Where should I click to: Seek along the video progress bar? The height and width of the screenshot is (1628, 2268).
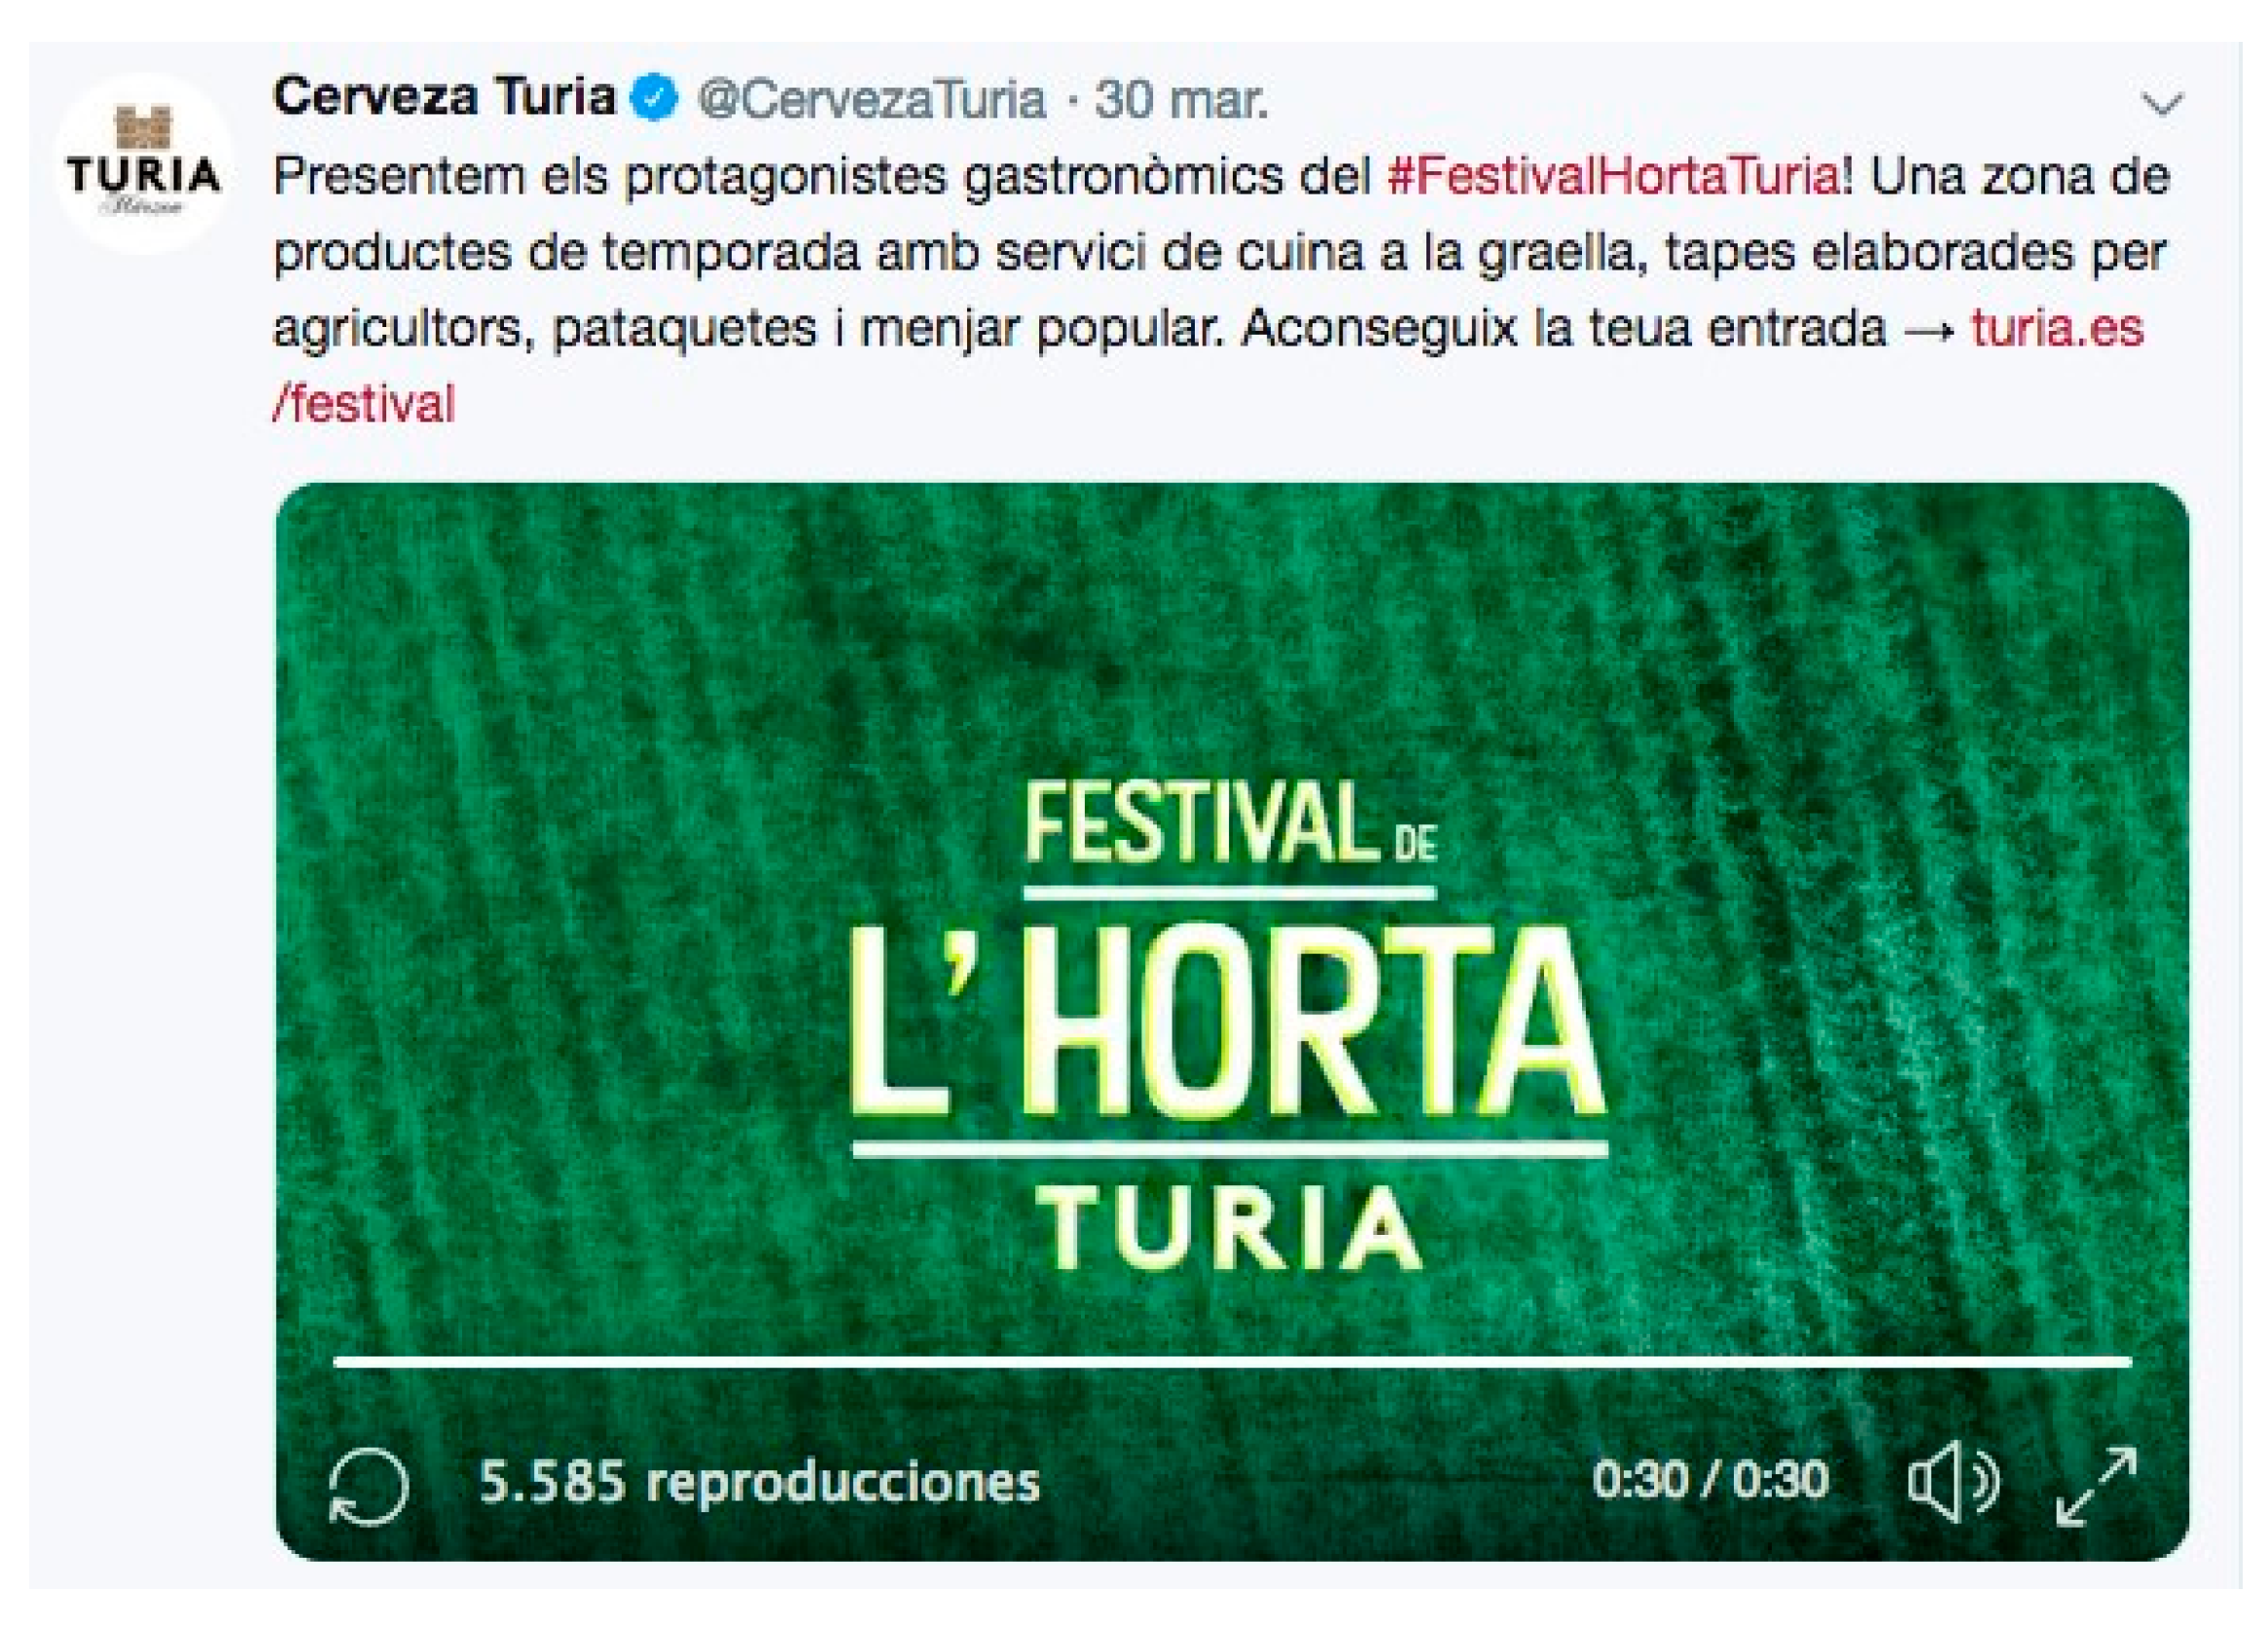pyautogui.click(x=1233, y=1361)
